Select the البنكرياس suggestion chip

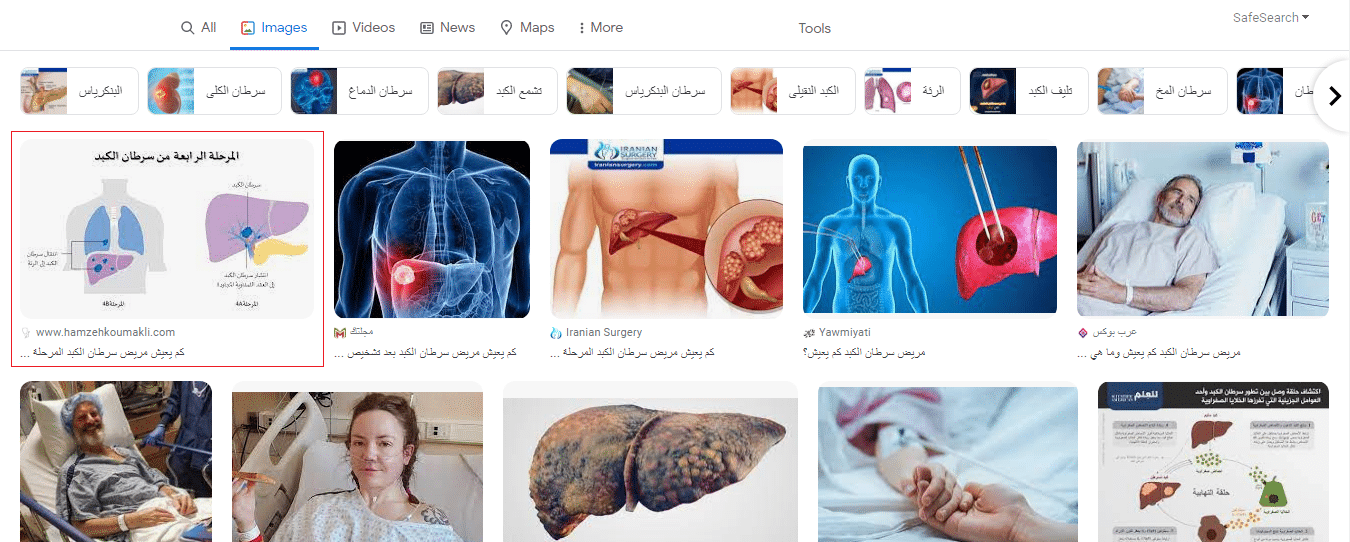[x=77, y=91]
